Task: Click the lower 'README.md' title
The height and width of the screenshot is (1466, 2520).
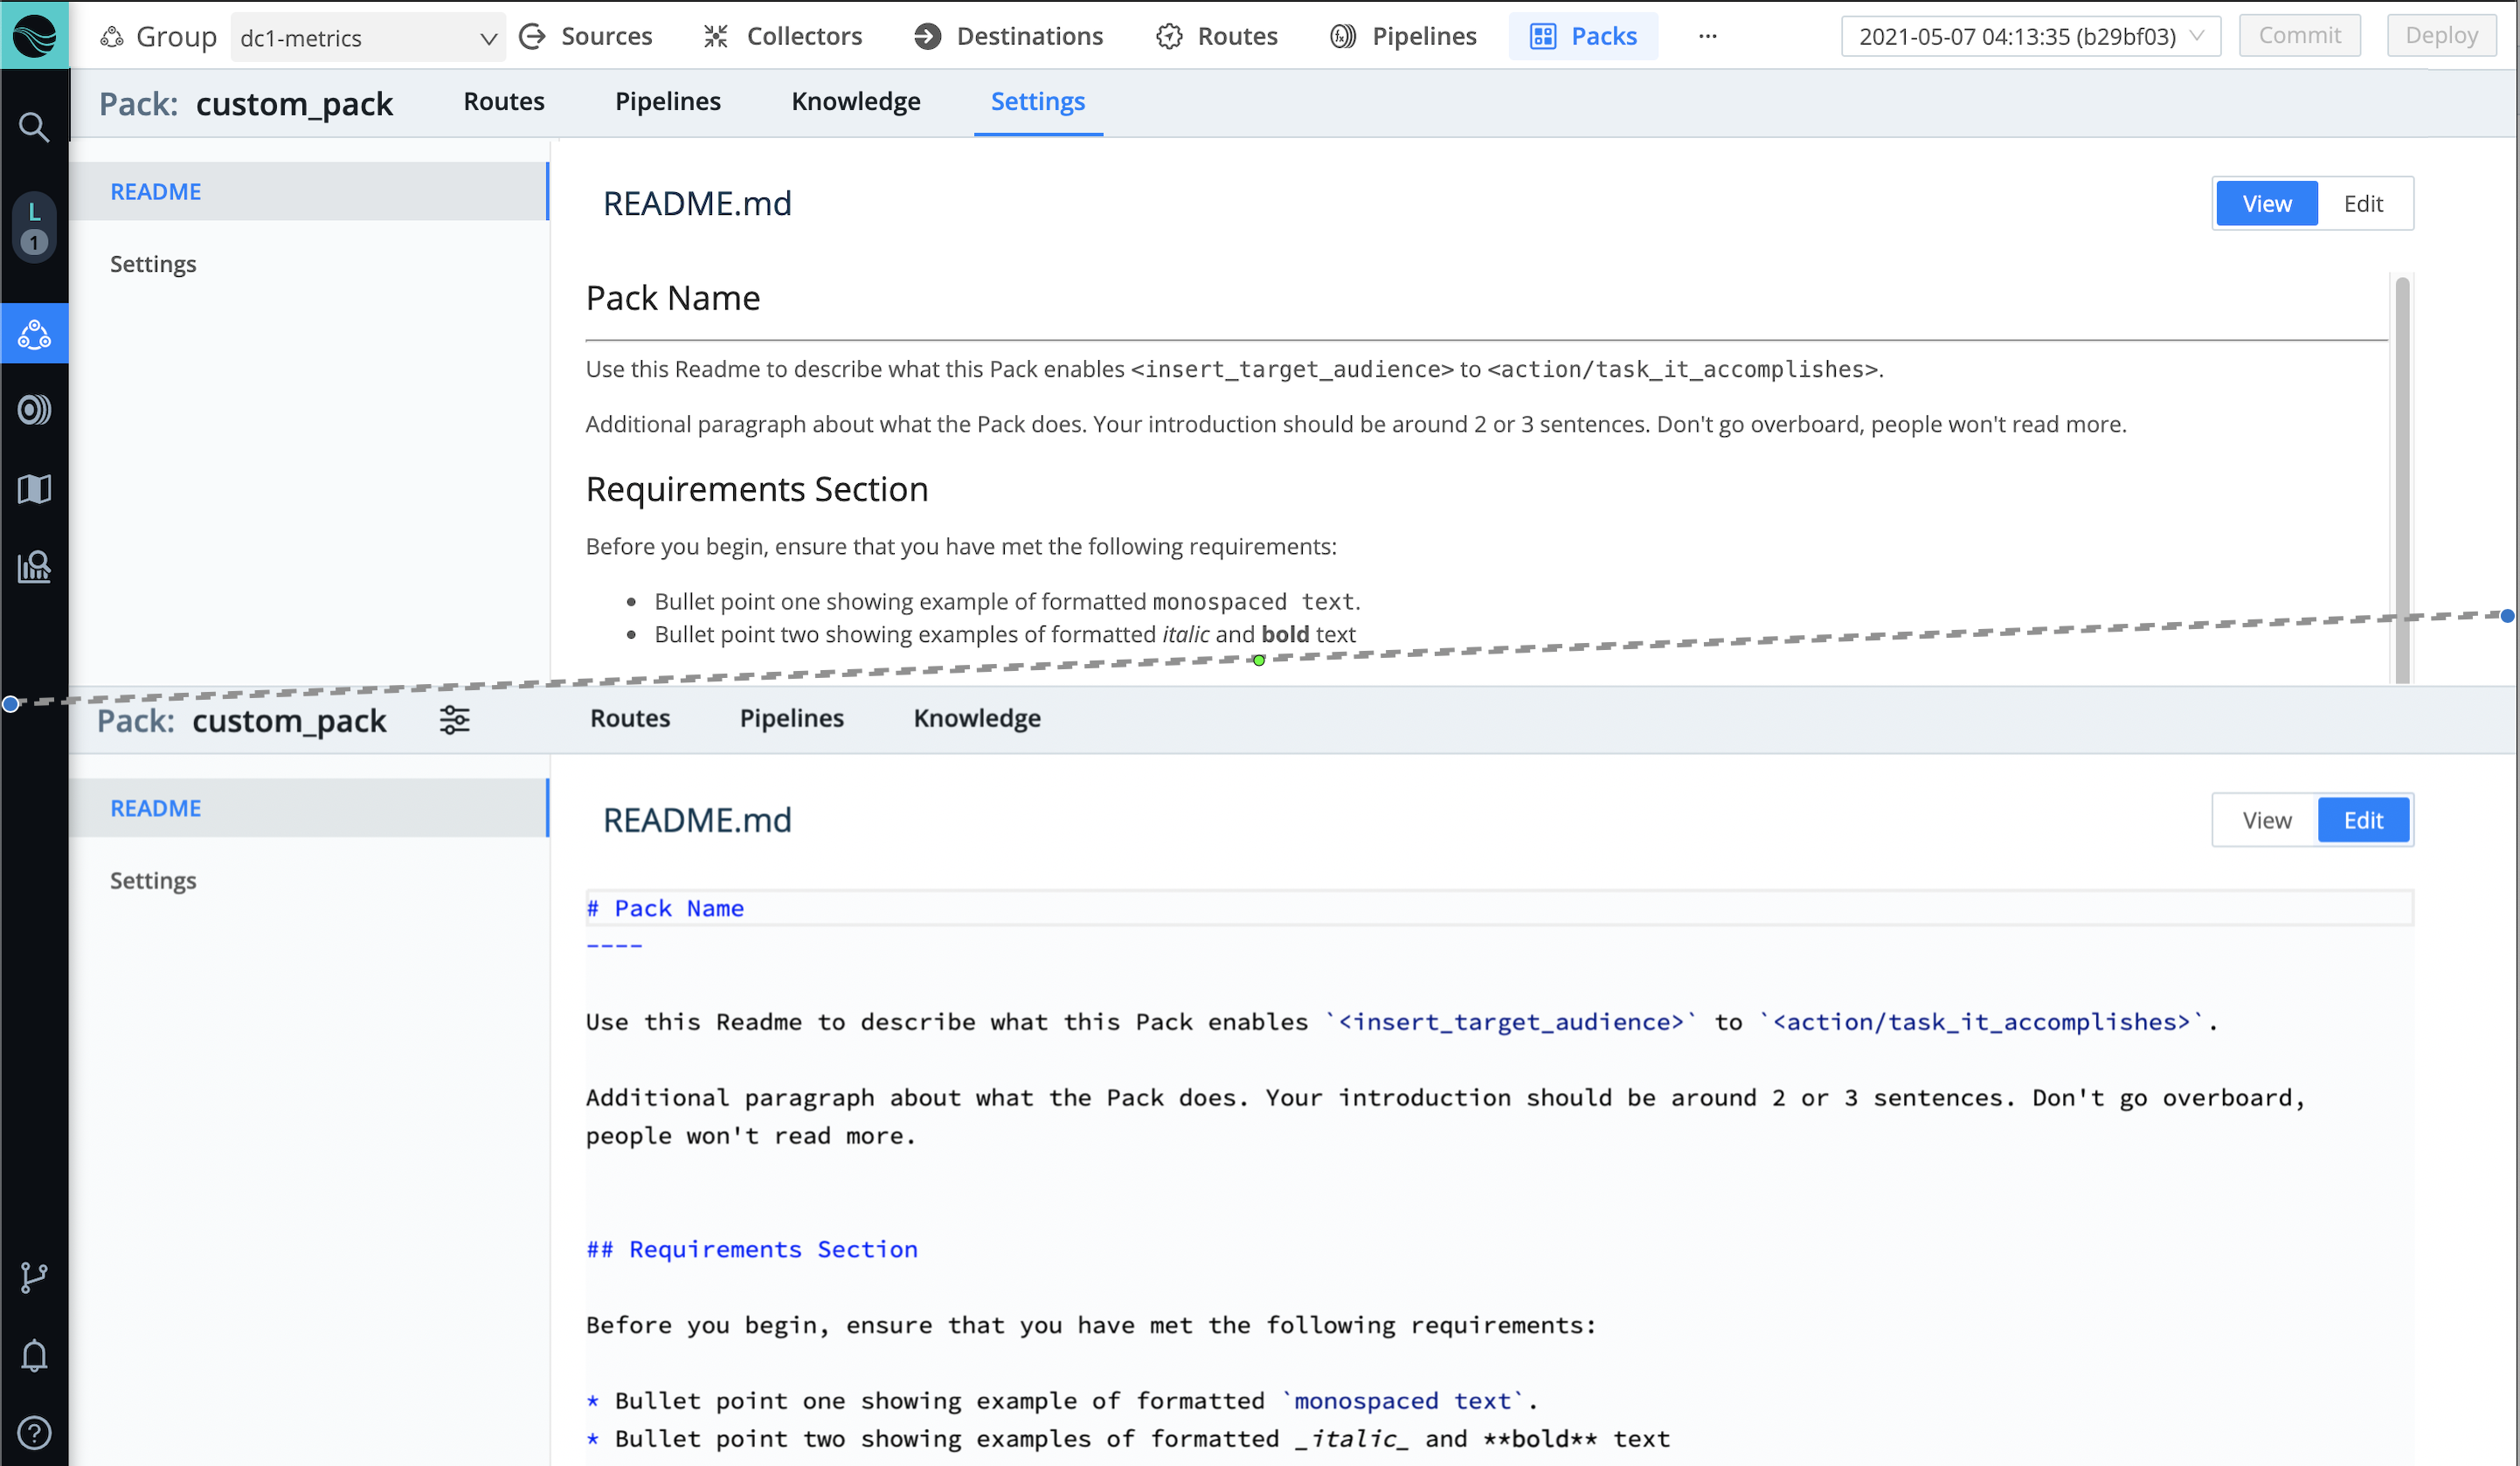Action: click(x=697, y=821)
